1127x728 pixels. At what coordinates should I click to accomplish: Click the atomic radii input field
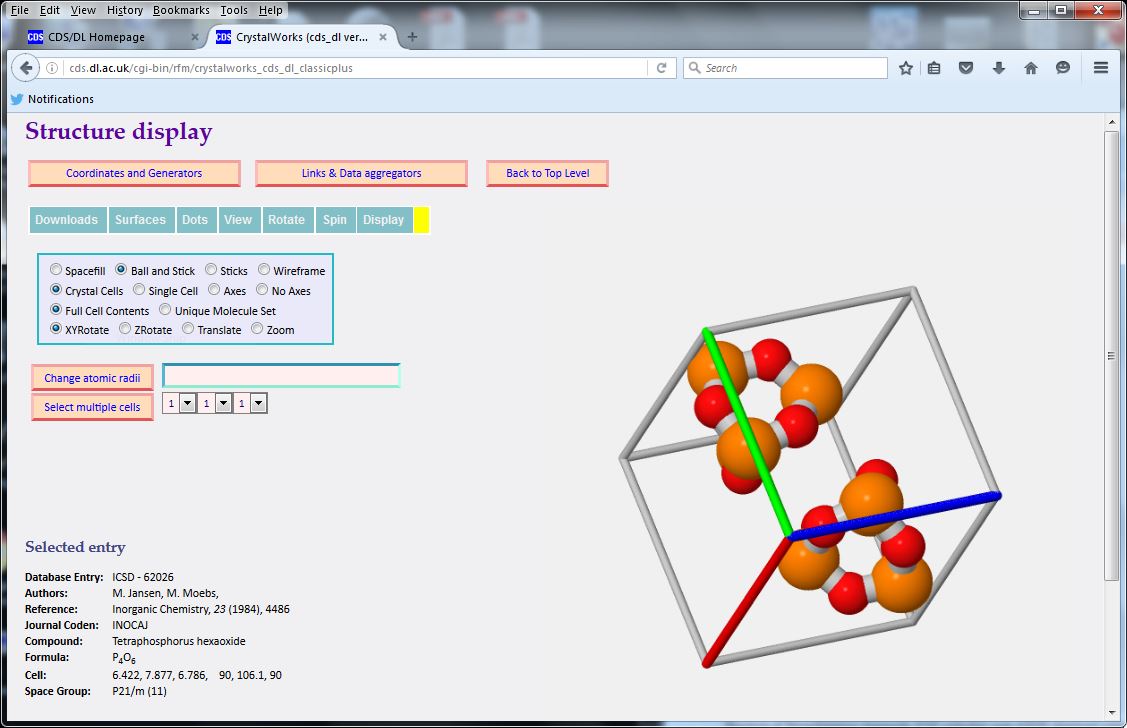point(281,376)
